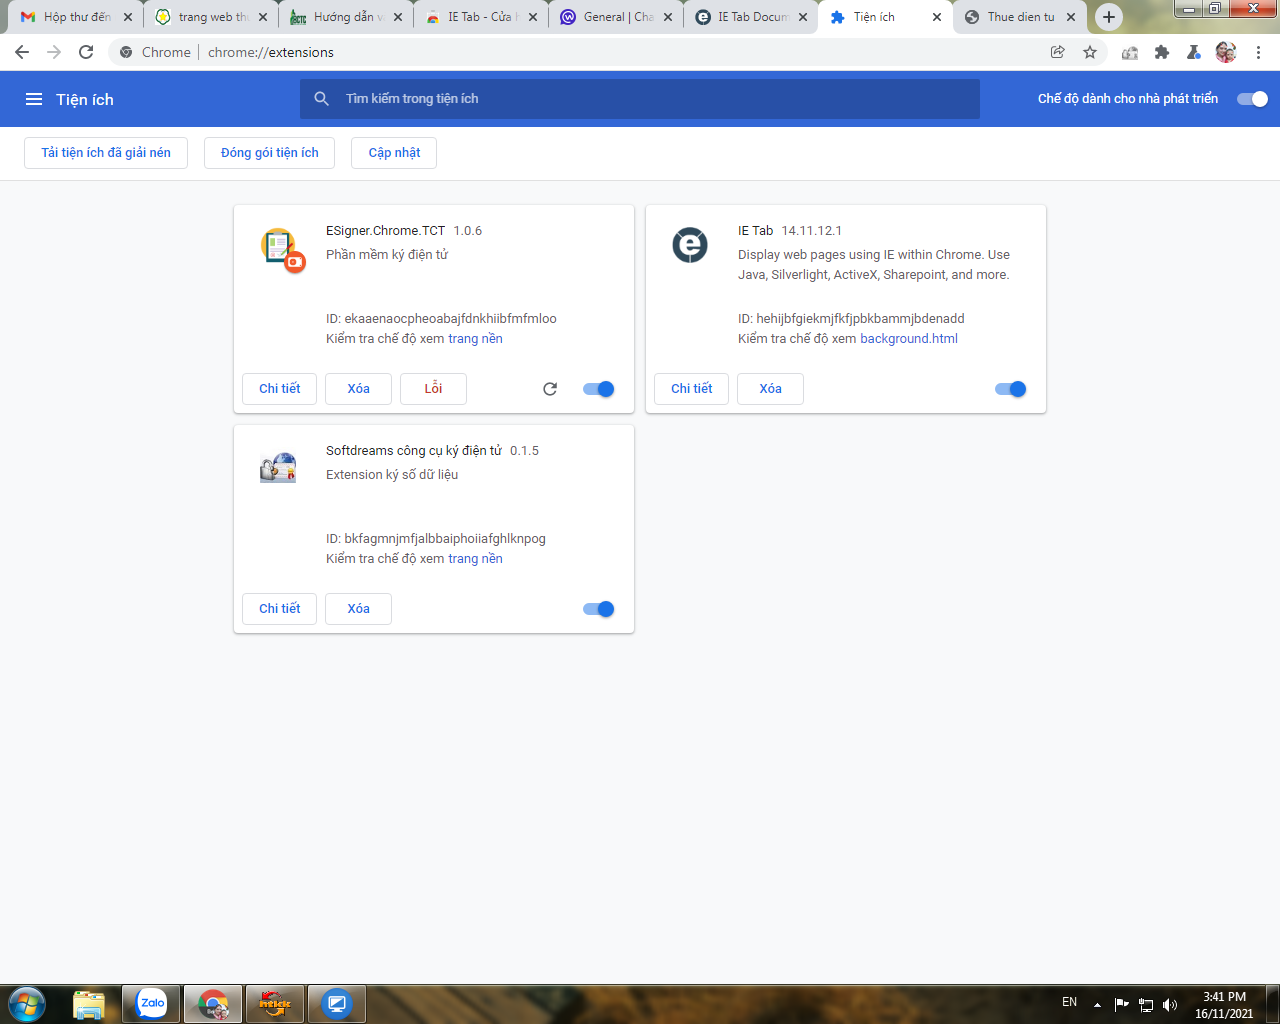This screenshot has height=1024, width=1280.
Task: Open Chi tiết for ESigner.Chrome.TCT
Action: pyautogui.click(x=279, y=389)
